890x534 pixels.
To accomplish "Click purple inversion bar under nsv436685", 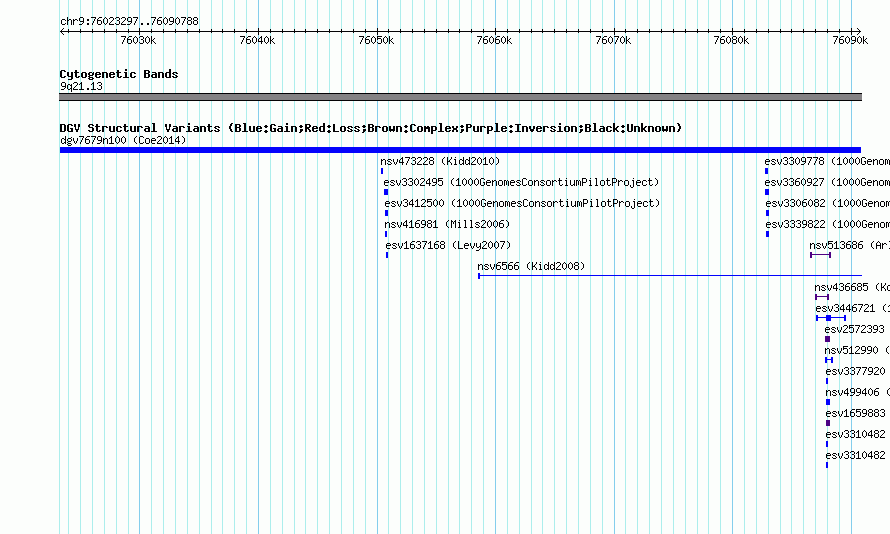I will click(822, 297).
